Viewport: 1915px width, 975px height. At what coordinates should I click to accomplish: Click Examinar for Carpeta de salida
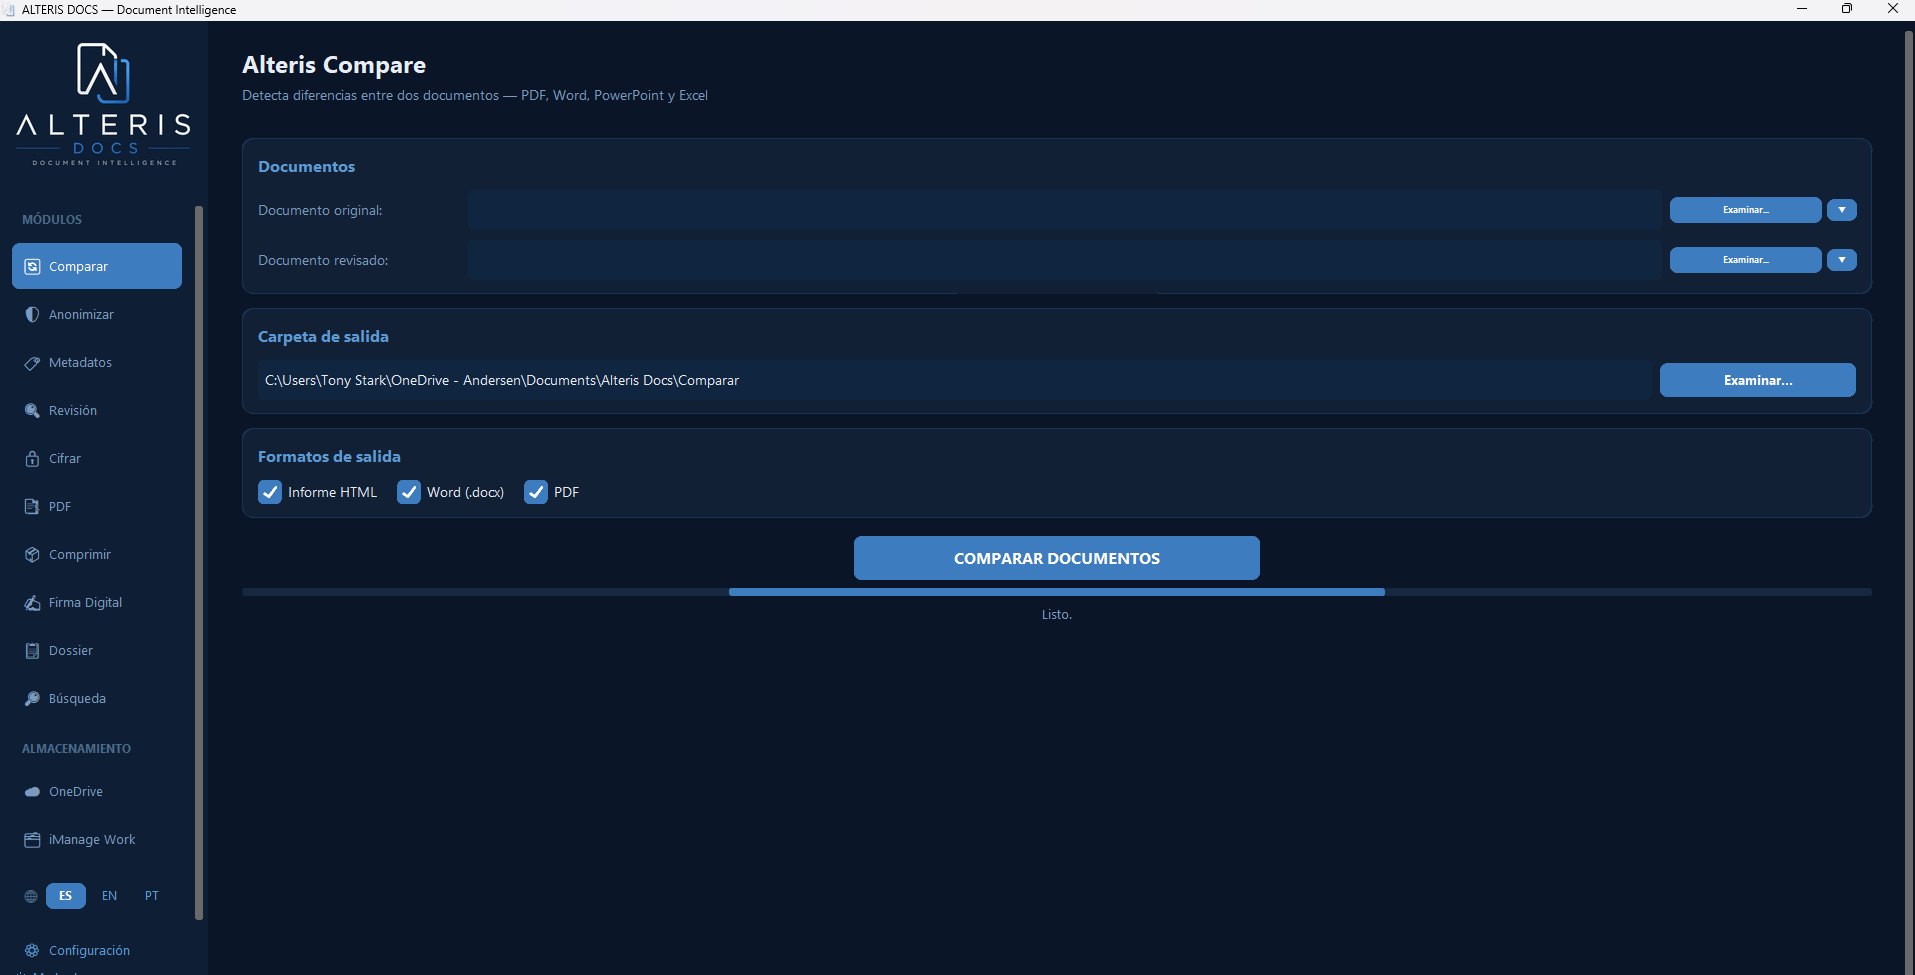[x=1758, y=380]
